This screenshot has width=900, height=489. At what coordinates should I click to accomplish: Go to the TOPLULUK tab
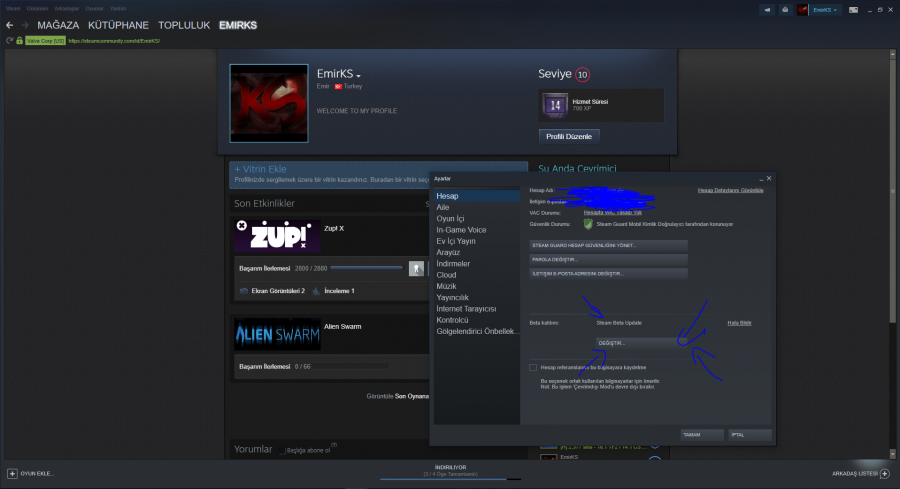(x=184, y=25)
